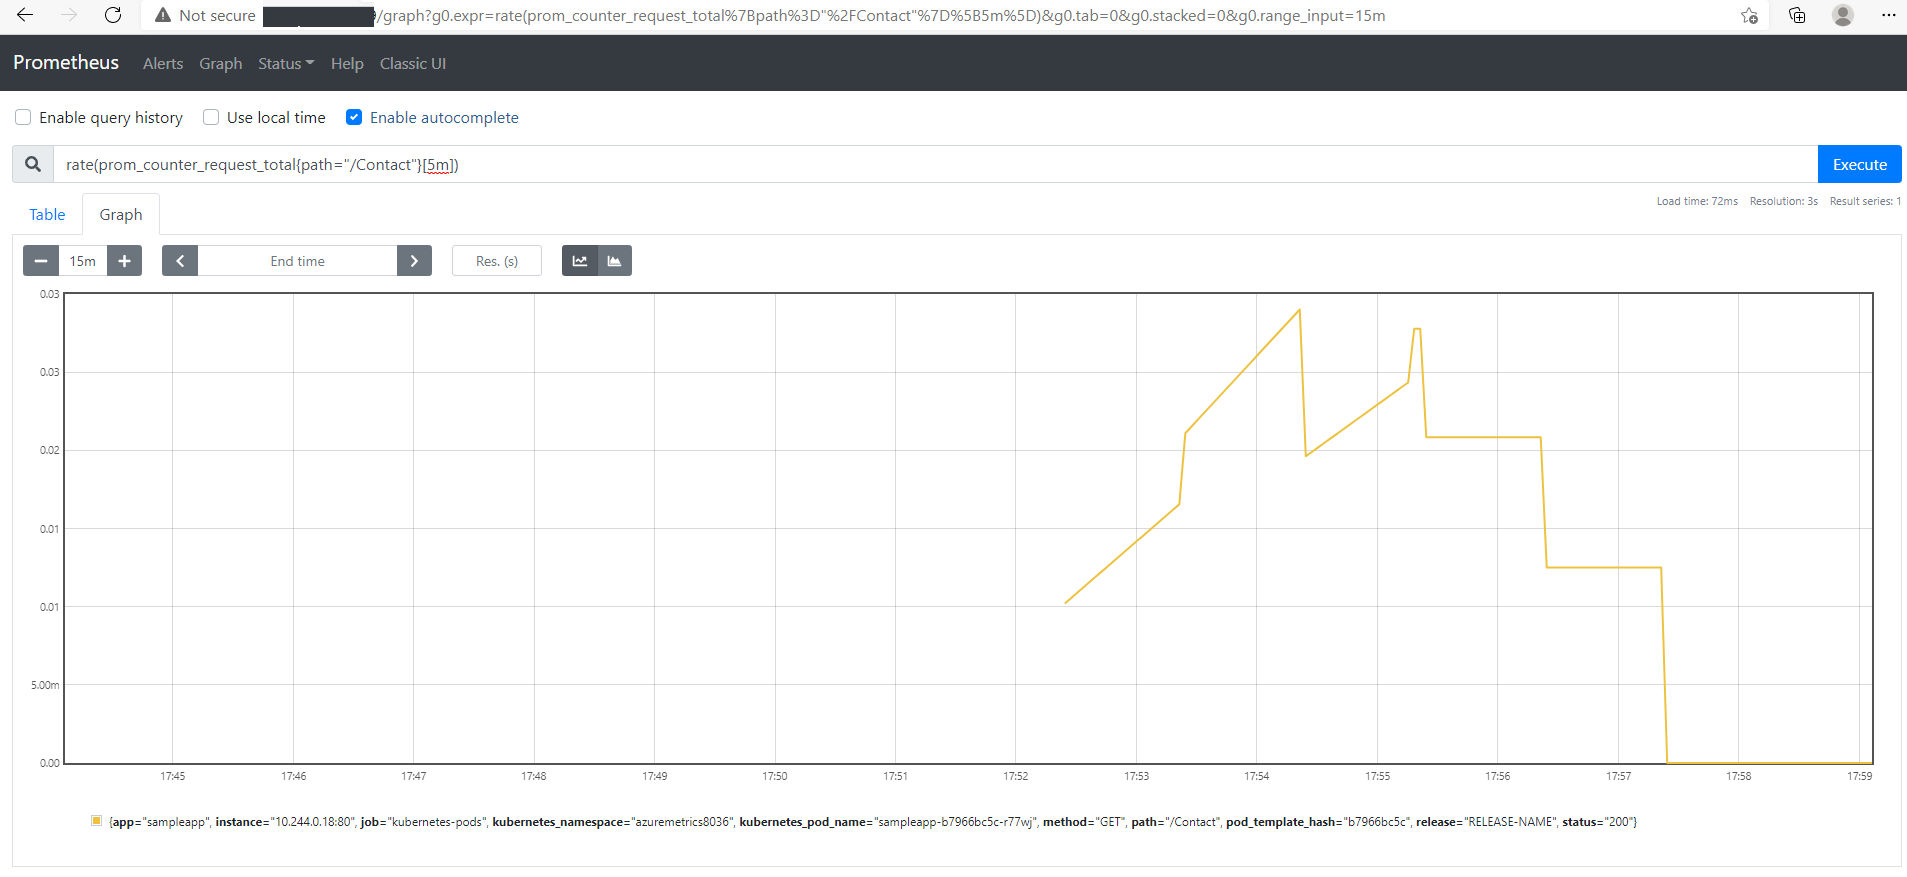Click the search magnifier icon beside query
The image size is (1907, 877).
tap(33, 164)
